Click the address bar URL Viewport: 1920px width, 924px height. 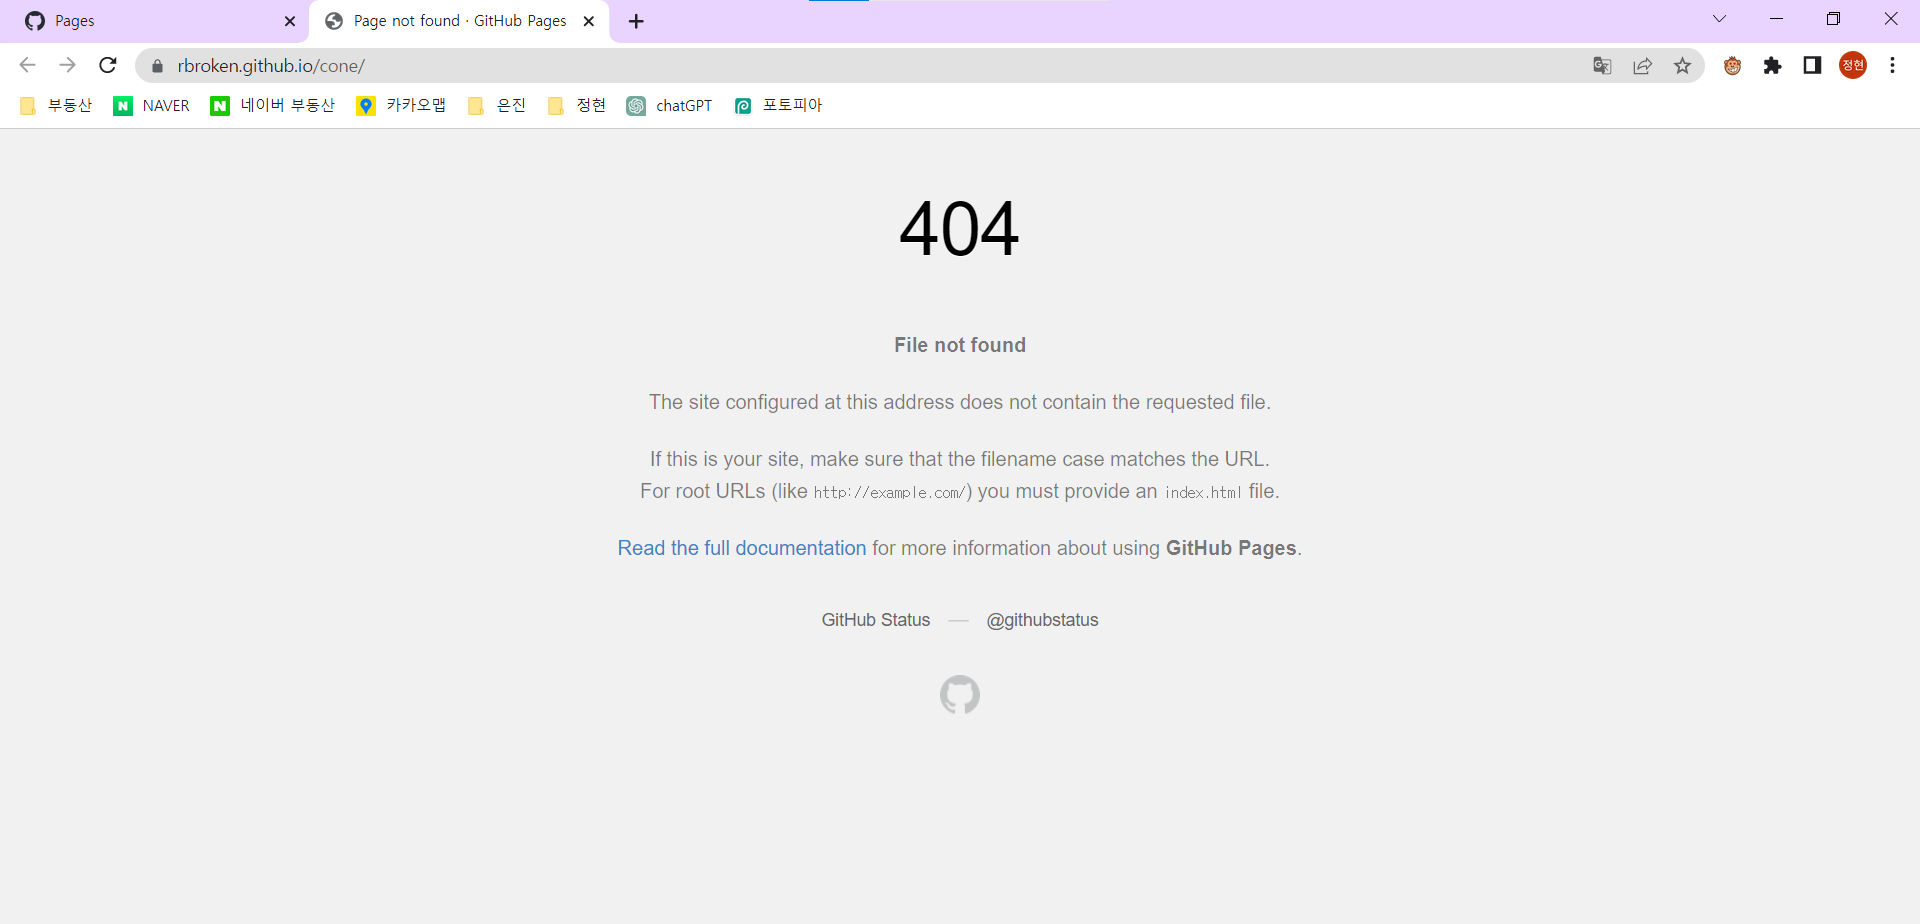pyautogui.click(x=271, y=66)
